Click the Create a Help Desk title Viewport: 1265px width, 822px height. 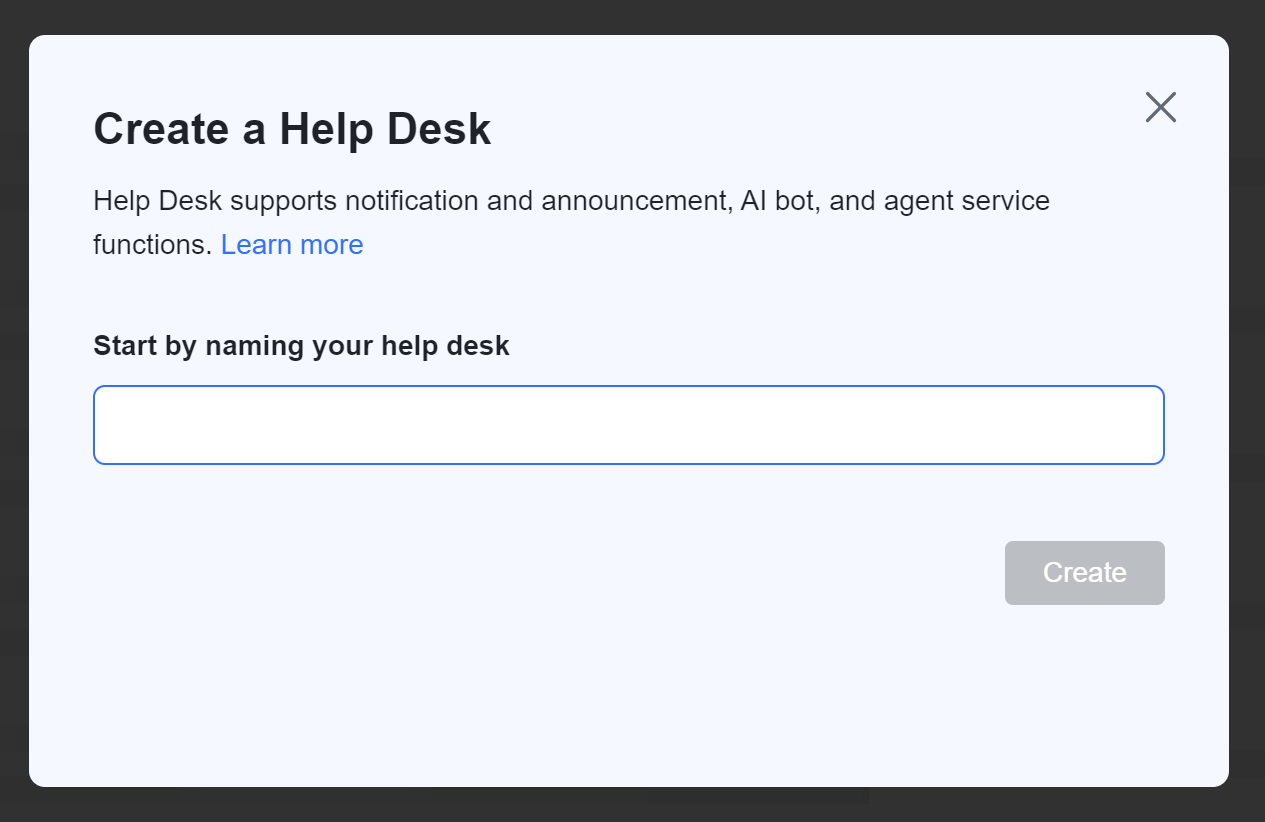292,128
